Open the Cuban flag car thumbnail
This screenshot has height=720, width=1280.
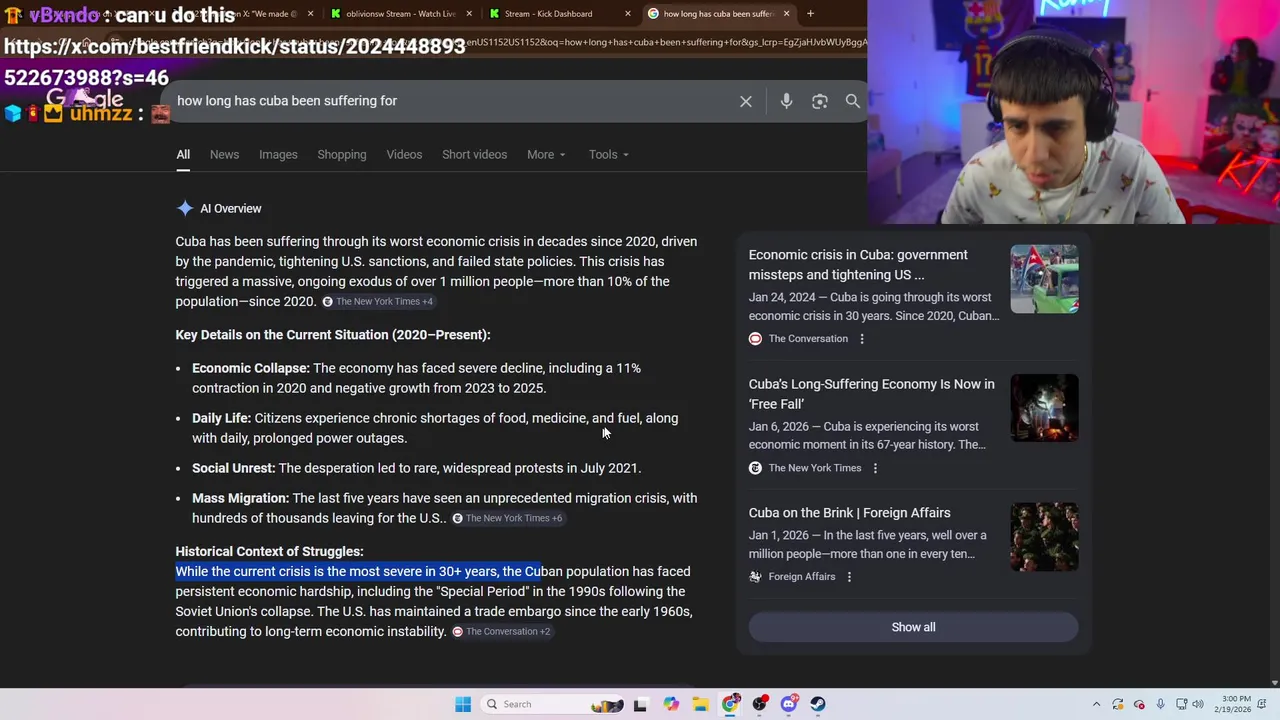[x=1044, y=279]
